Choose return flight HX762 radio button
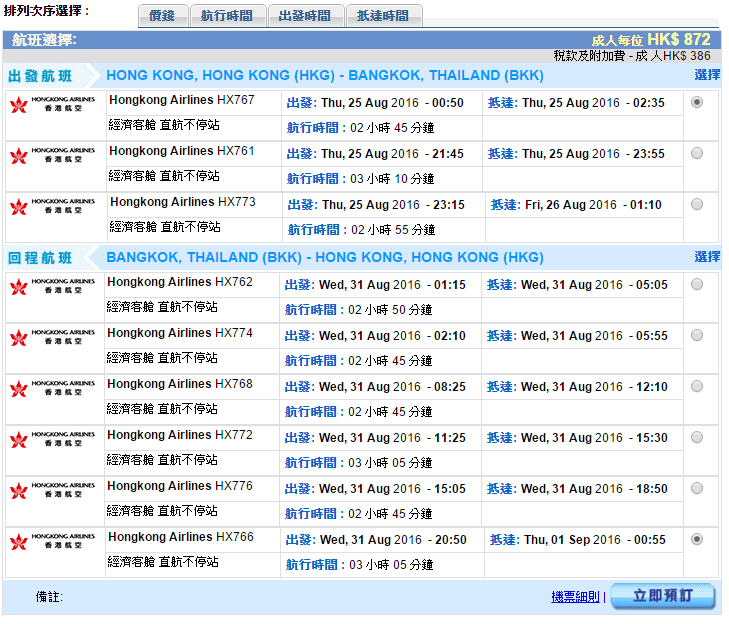This screenshot has width=729, height=624. tap(697, 284)
